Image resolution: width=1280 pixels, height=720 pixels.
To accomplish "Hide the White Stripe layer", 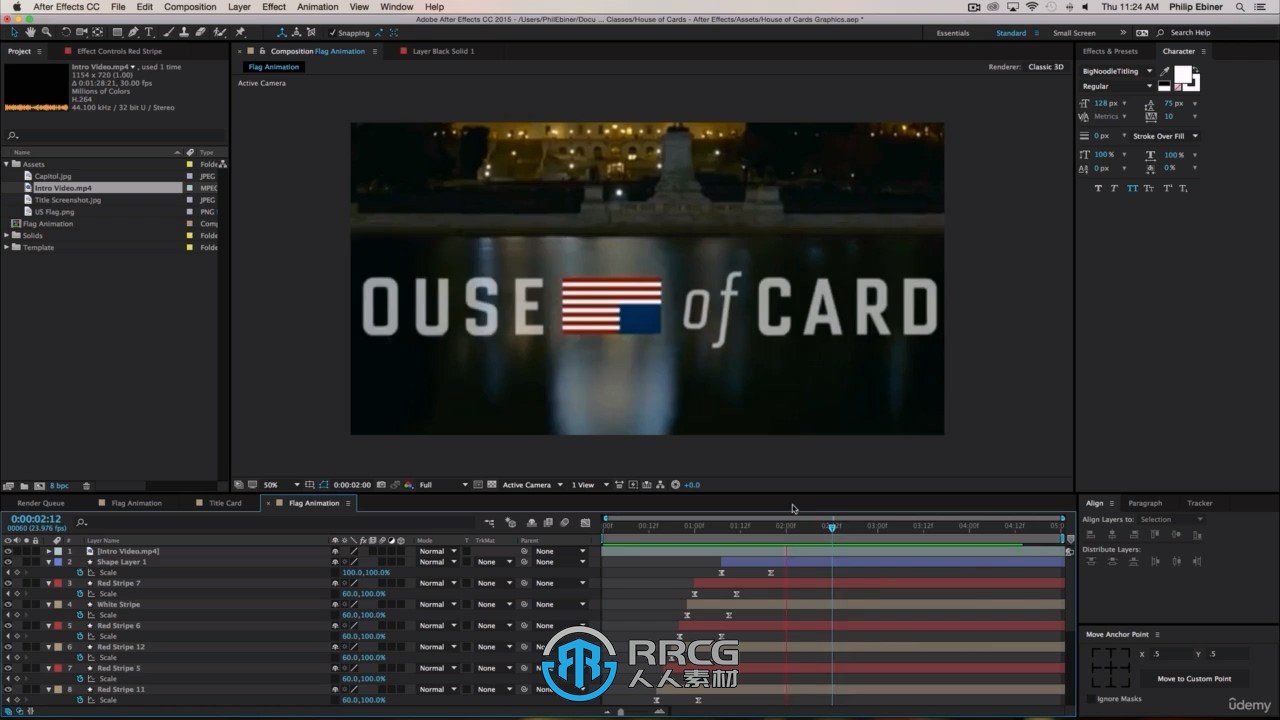I will pyautogui.click(x=8, y=604).
